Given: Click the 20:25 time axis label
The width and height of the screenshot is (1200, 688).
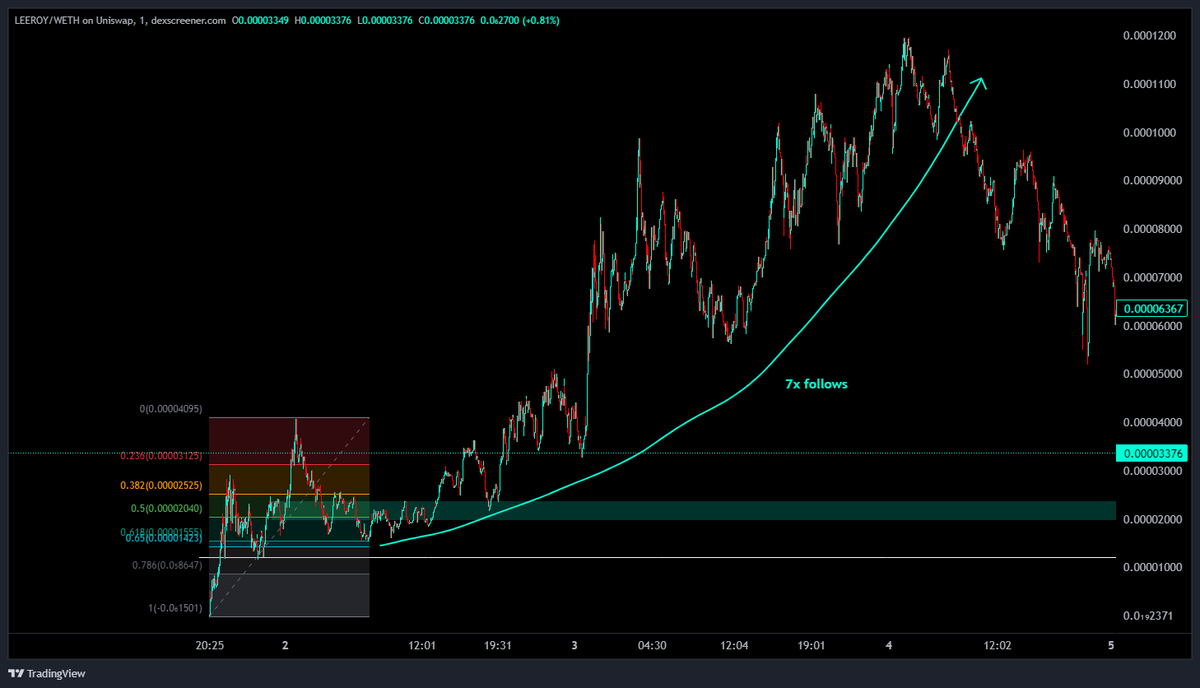Looking at the screenshot, I should click(210, 646).
